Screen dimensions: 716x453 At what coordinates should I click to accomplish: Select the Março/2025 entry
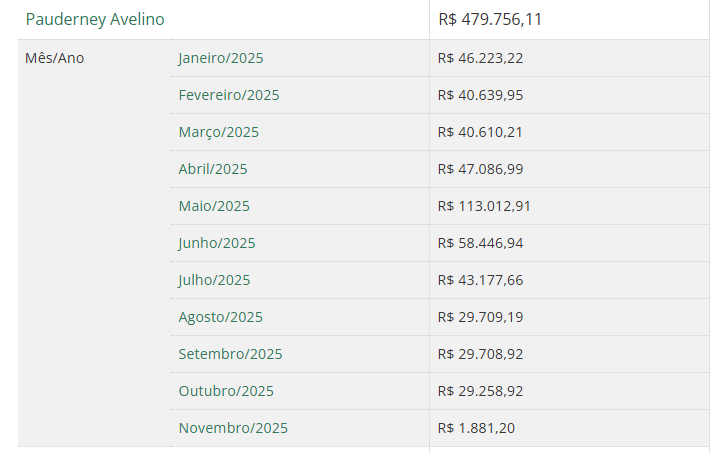(x=218, y=132)
